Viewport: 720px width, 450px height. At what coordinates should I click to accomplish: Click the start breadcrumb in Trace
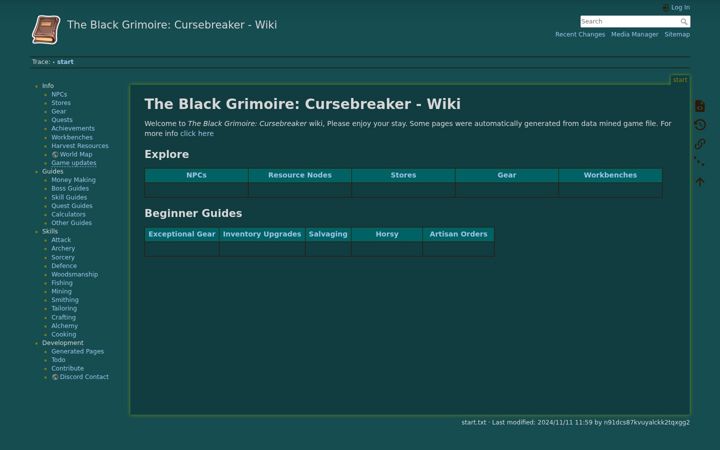point(65,62)
